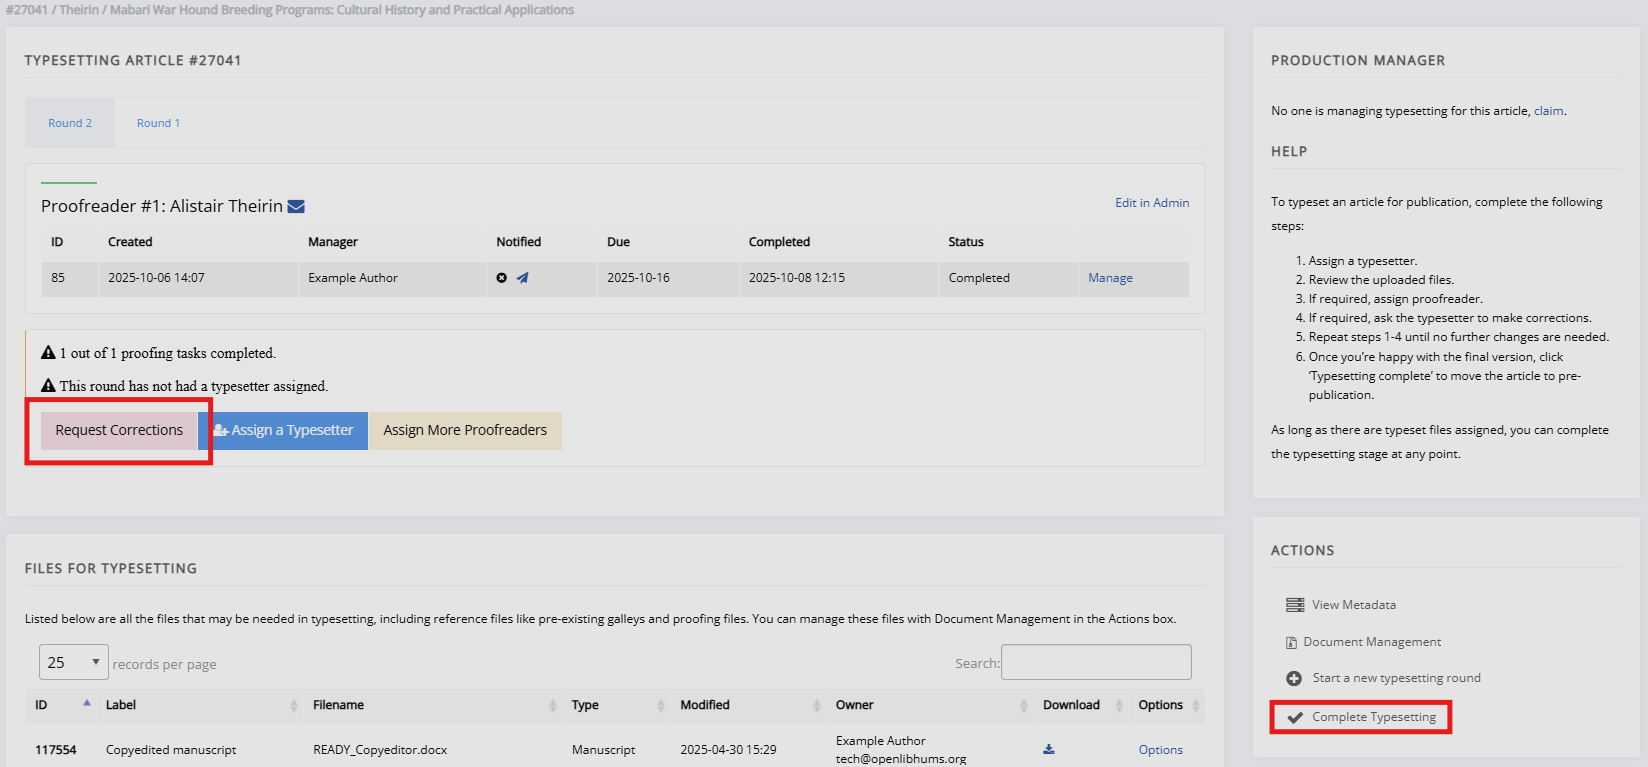Click proofing task ID 85 cell
Image resolution: width=1648 pixels, height=767 pixels.
click(x=58, y=278)
